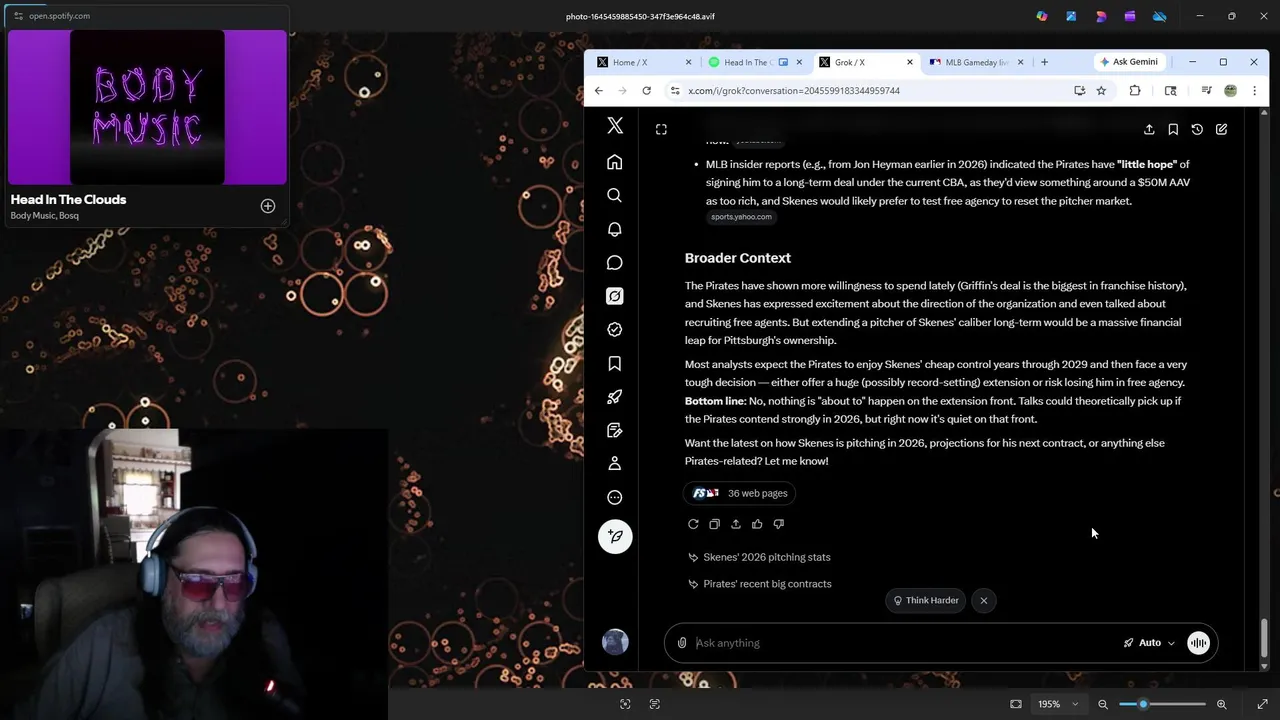This screenshot has height=720, width=1280.
Task: Open Chat bubble icon in X sidebar
Action: tap(615, 262)
